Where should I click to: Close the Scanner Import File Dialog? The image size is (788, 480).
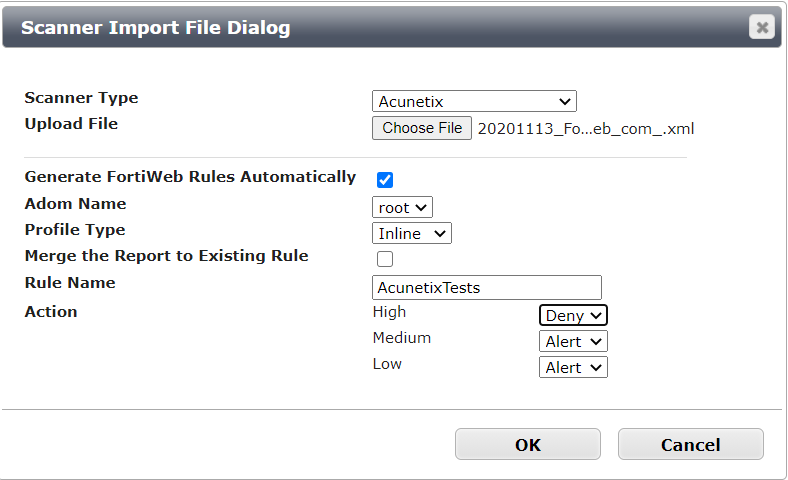coord(762,27)
